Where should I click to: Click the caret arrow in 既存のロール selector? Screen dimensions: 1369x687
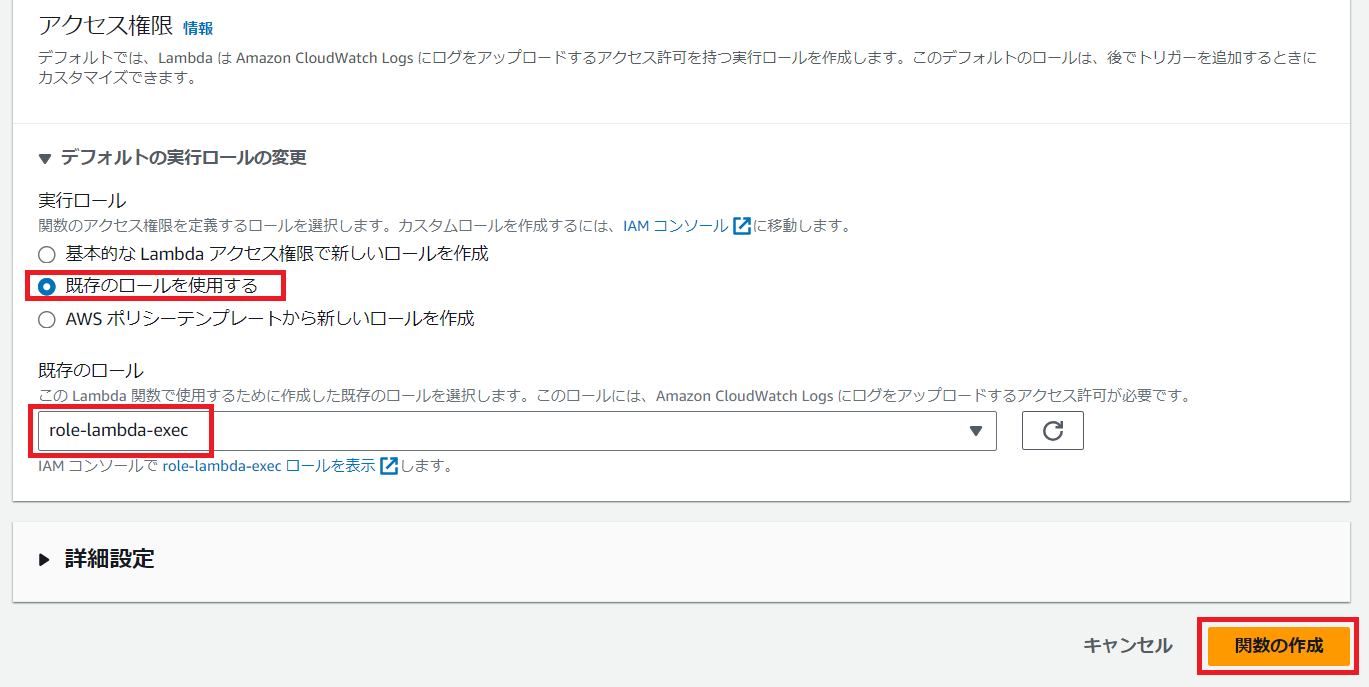[976, 431]
